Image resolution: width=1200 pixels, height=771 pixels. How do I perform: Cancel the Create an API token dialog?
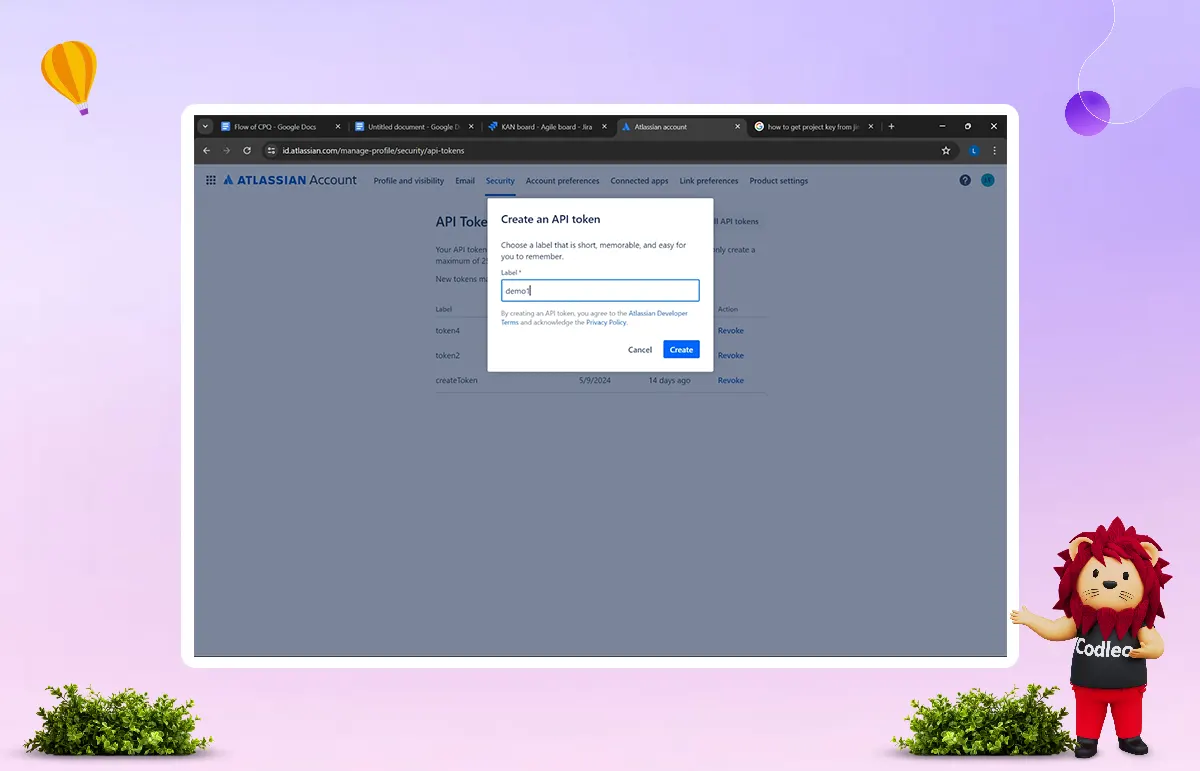click(640, 350)
